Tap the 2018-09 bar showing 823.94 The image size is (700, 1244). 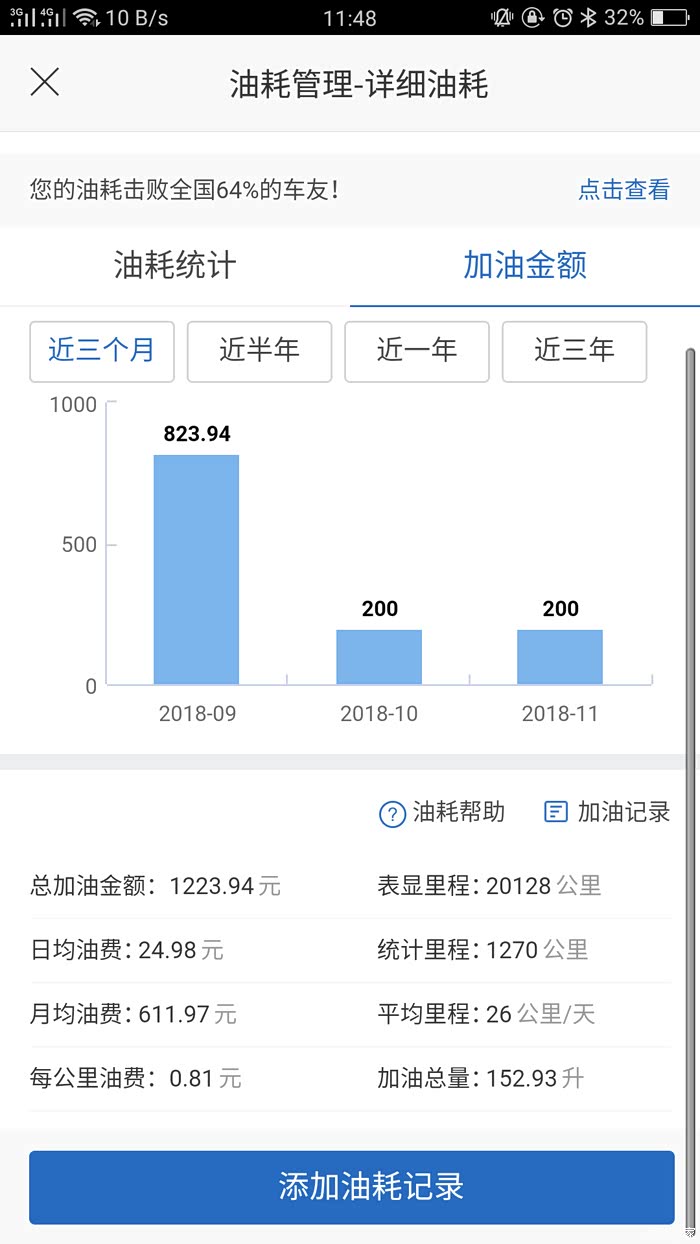pos(196,570)
